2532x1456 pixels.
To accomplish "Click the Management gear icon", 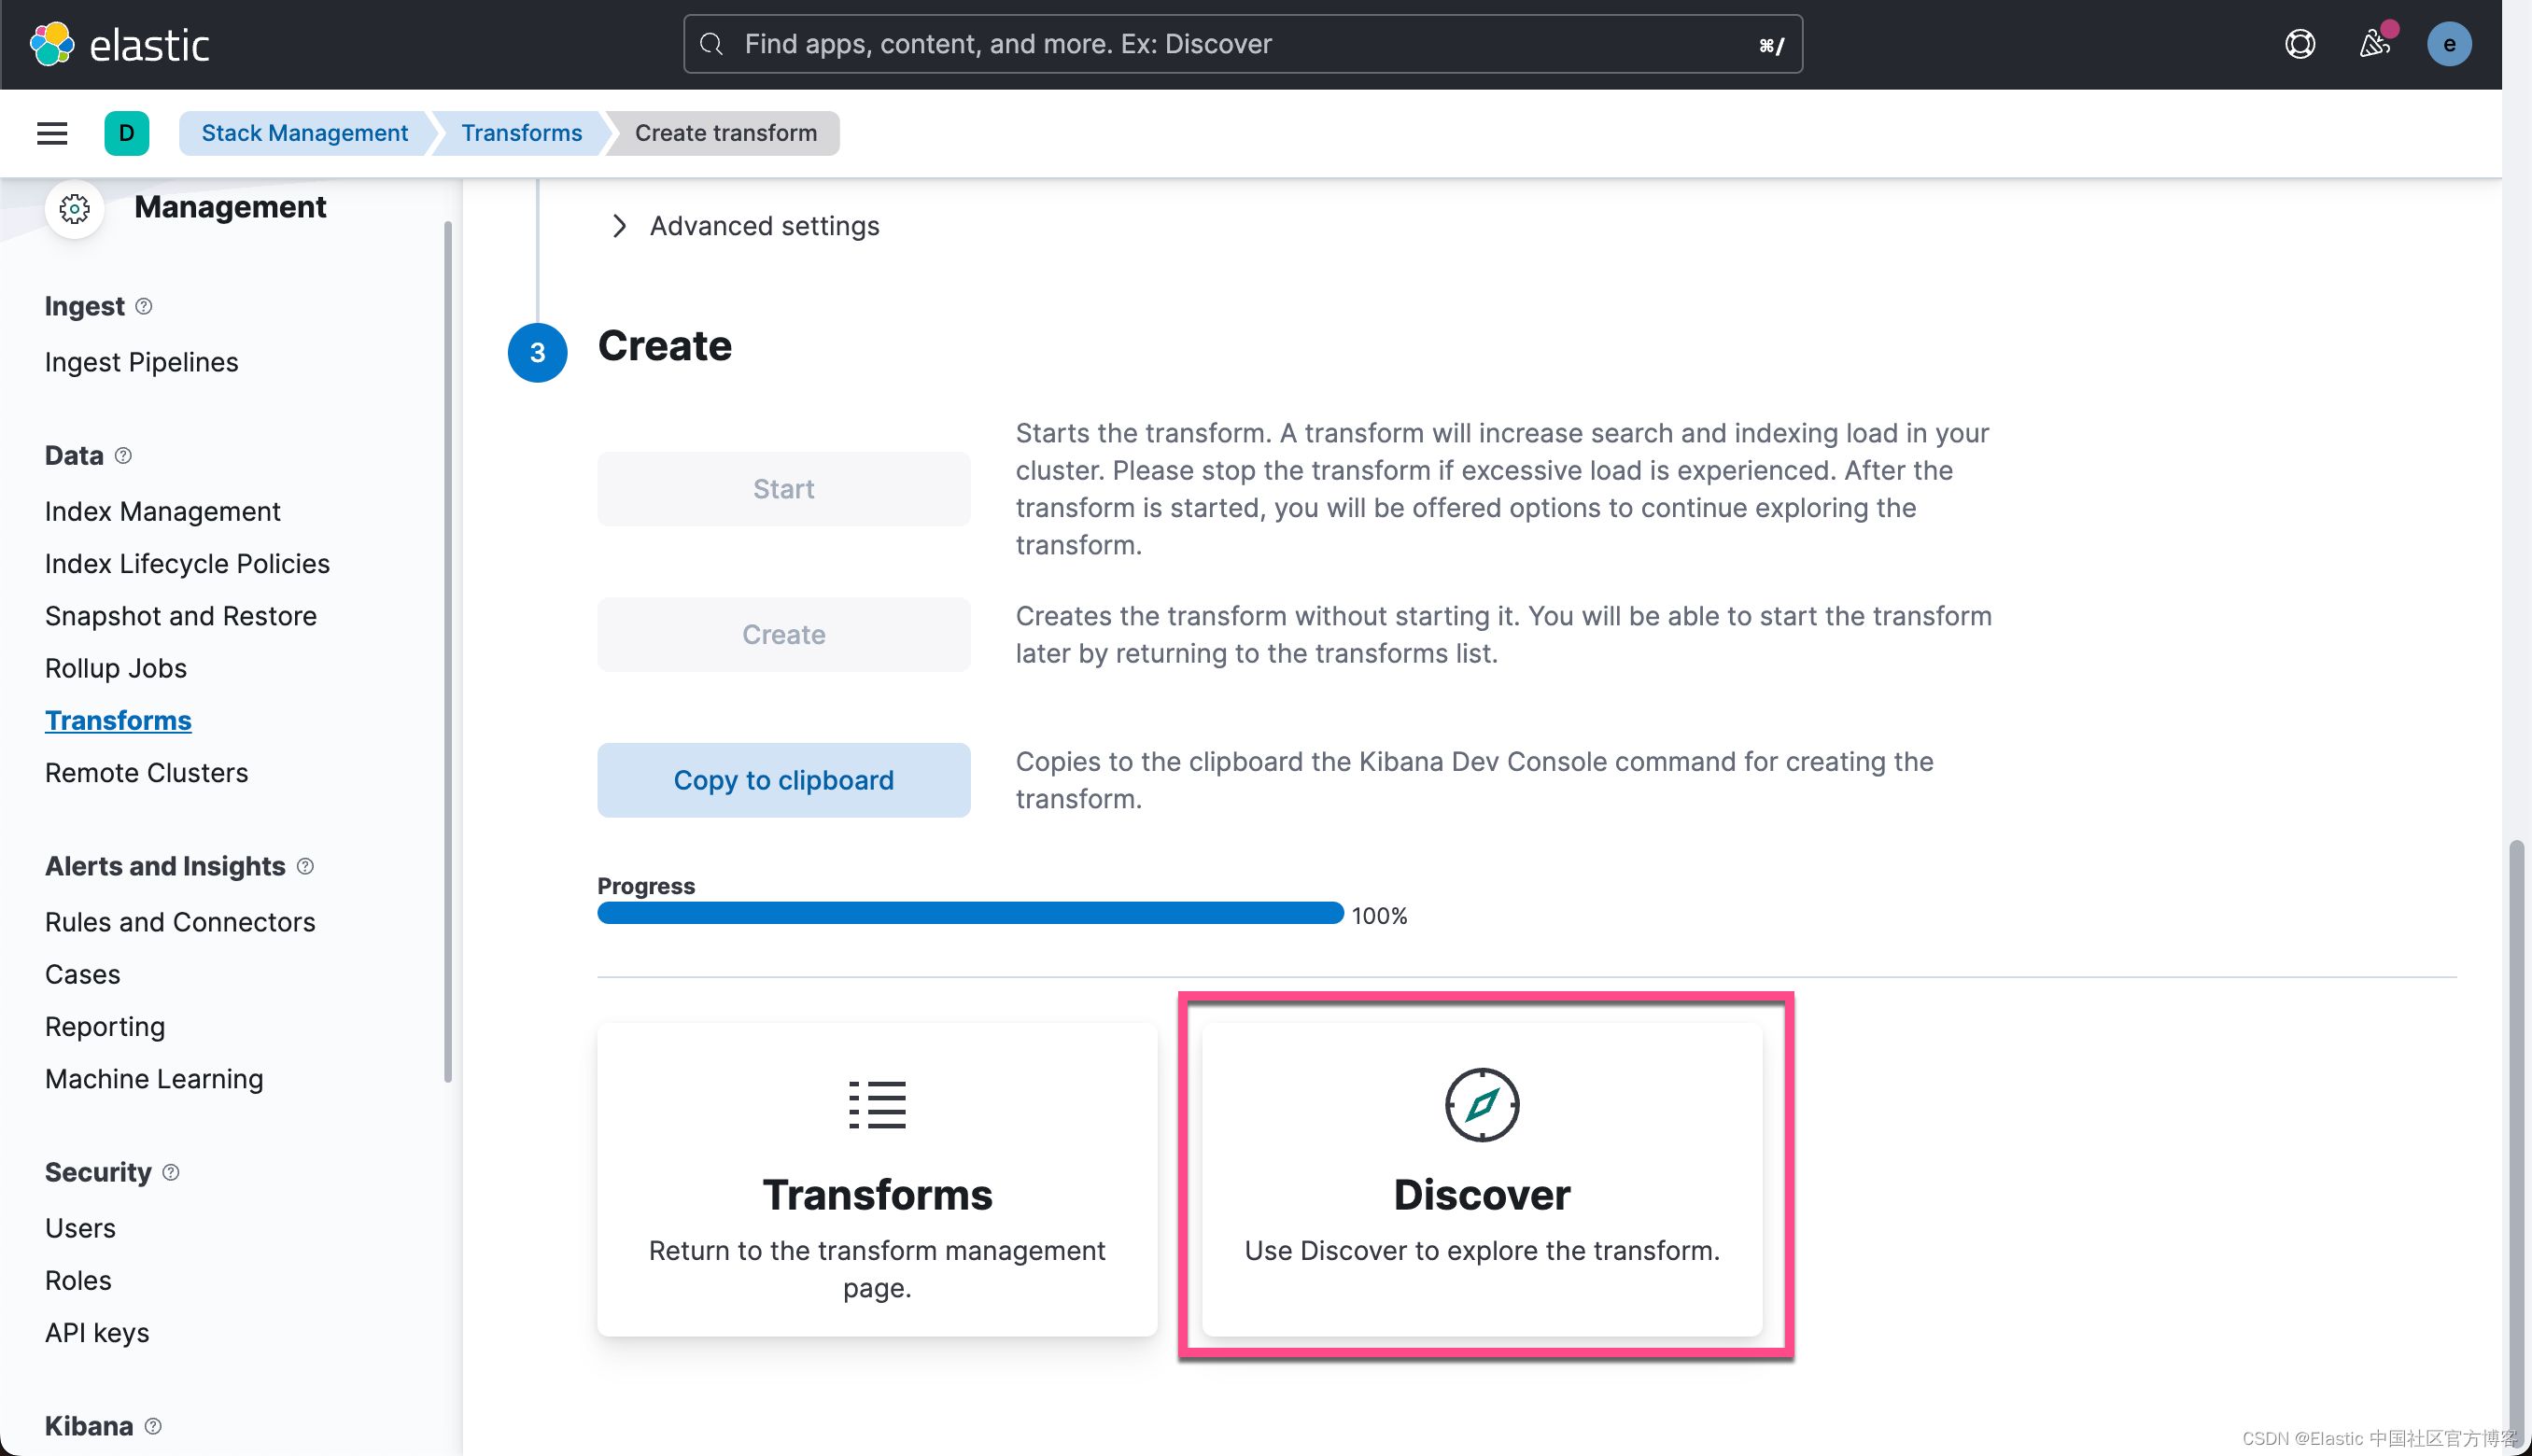I will point(74,208).
